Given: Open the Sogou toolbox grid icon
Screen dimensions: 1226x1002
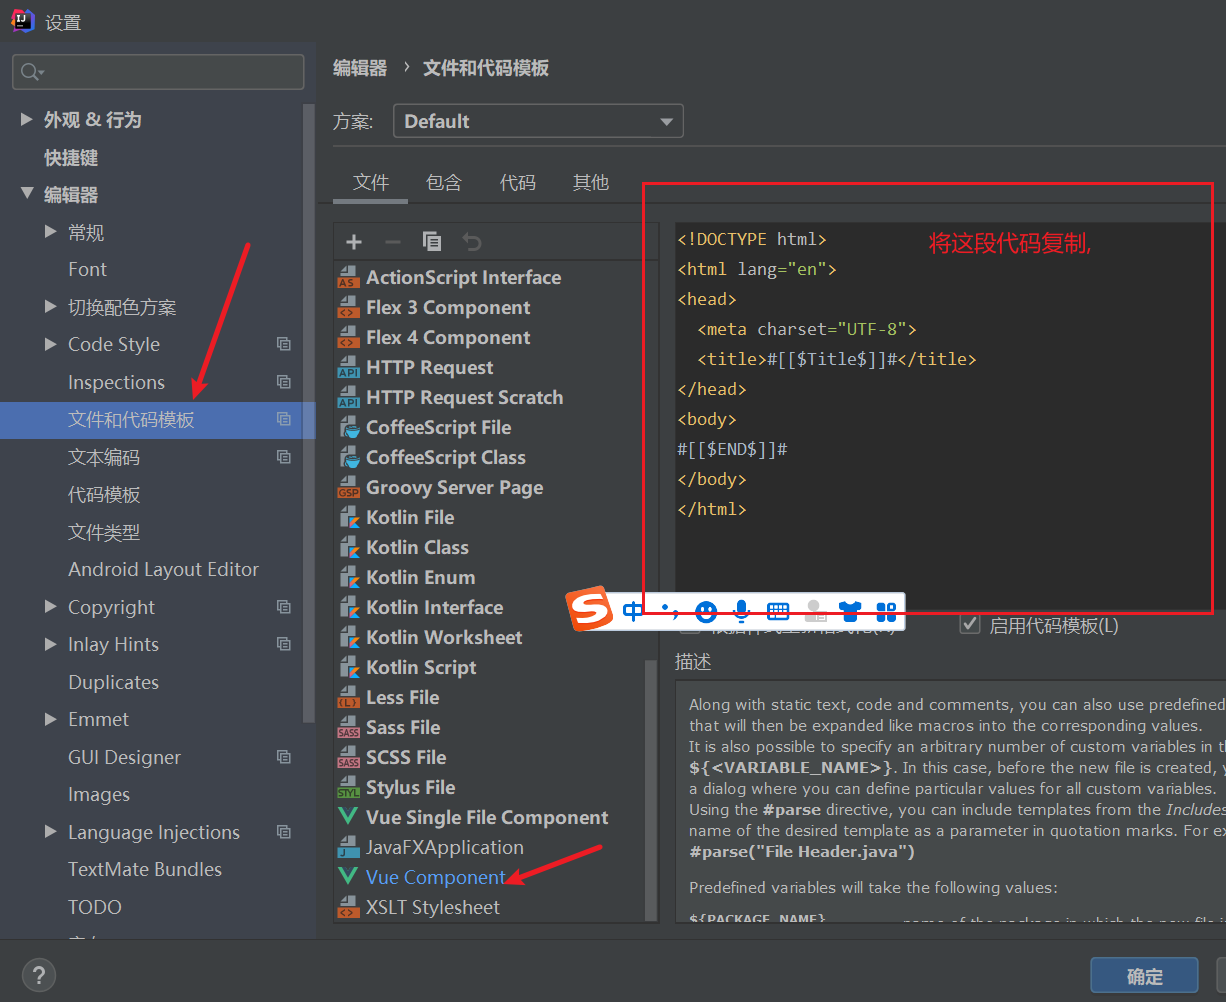Looking at the screenshot, I should (886, 611).
